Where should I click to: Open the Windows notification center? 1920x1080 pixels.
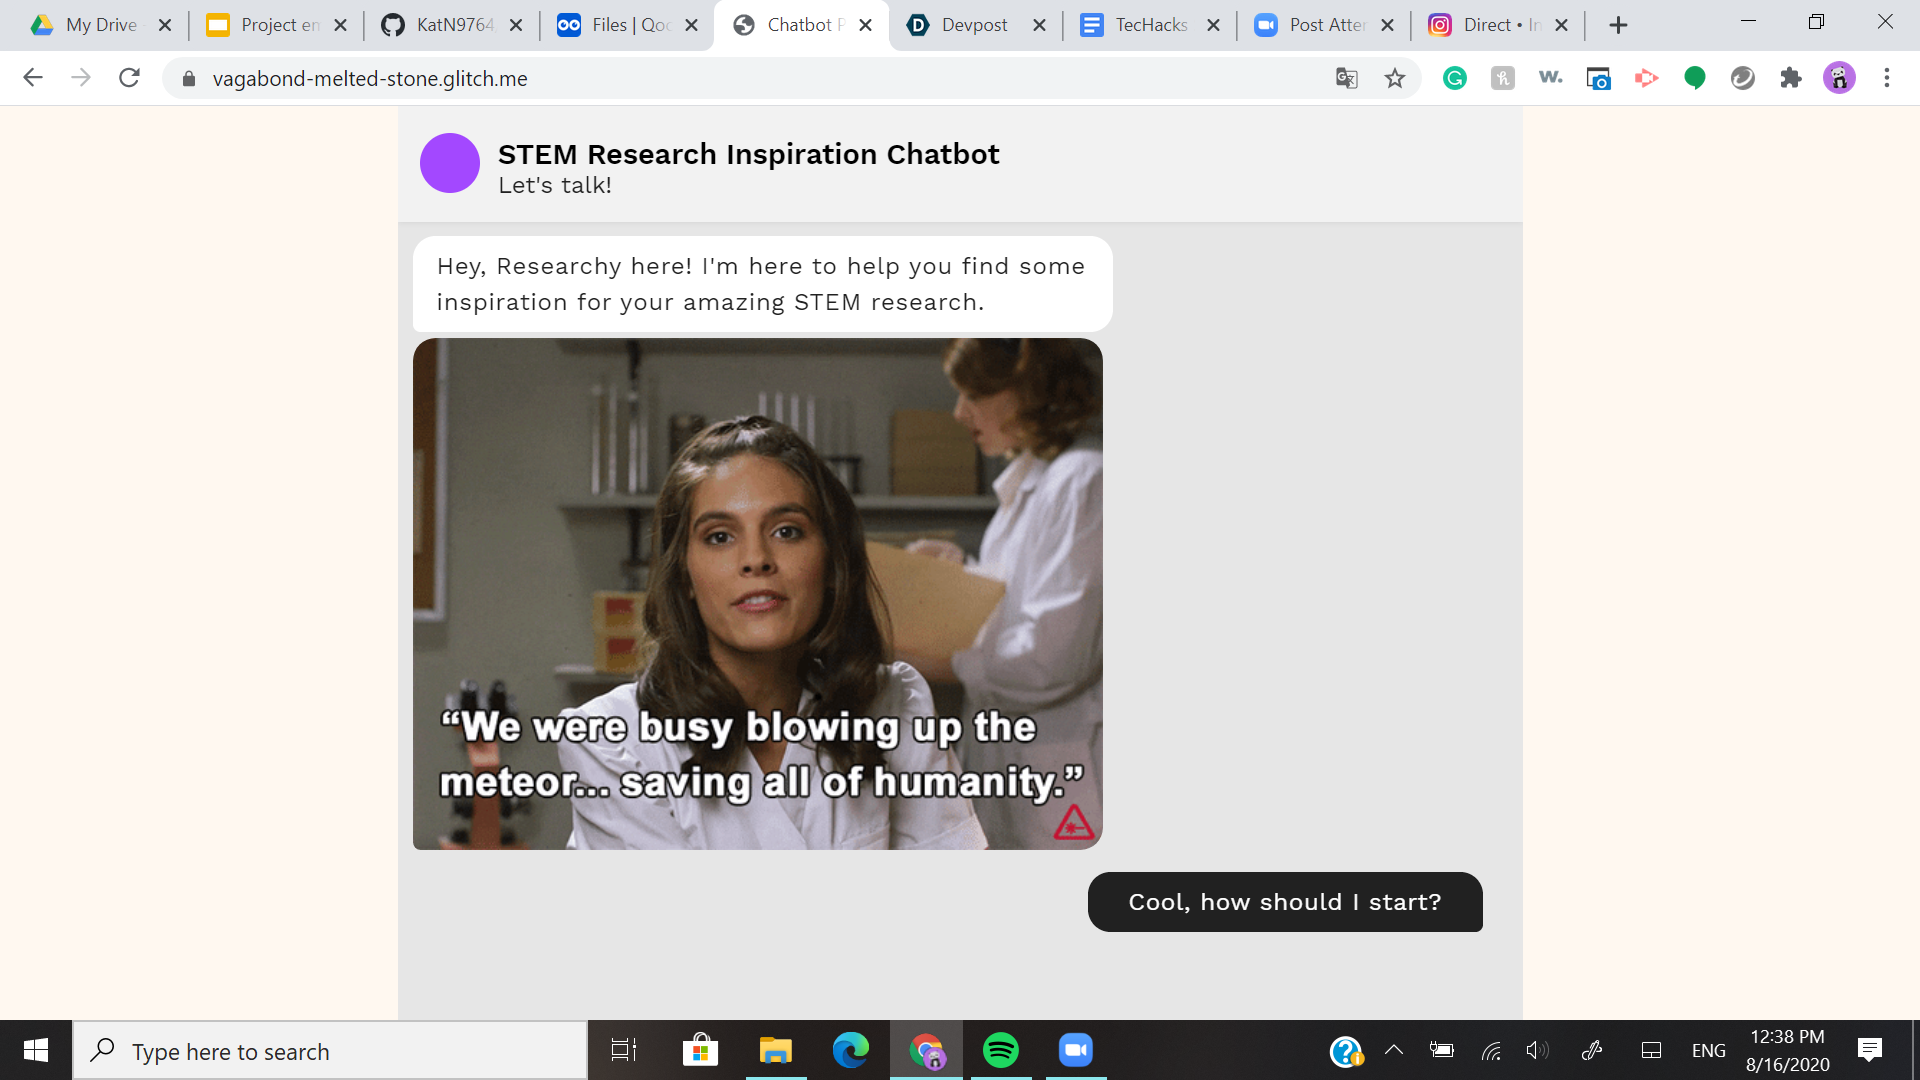tap(1869, 1050)
